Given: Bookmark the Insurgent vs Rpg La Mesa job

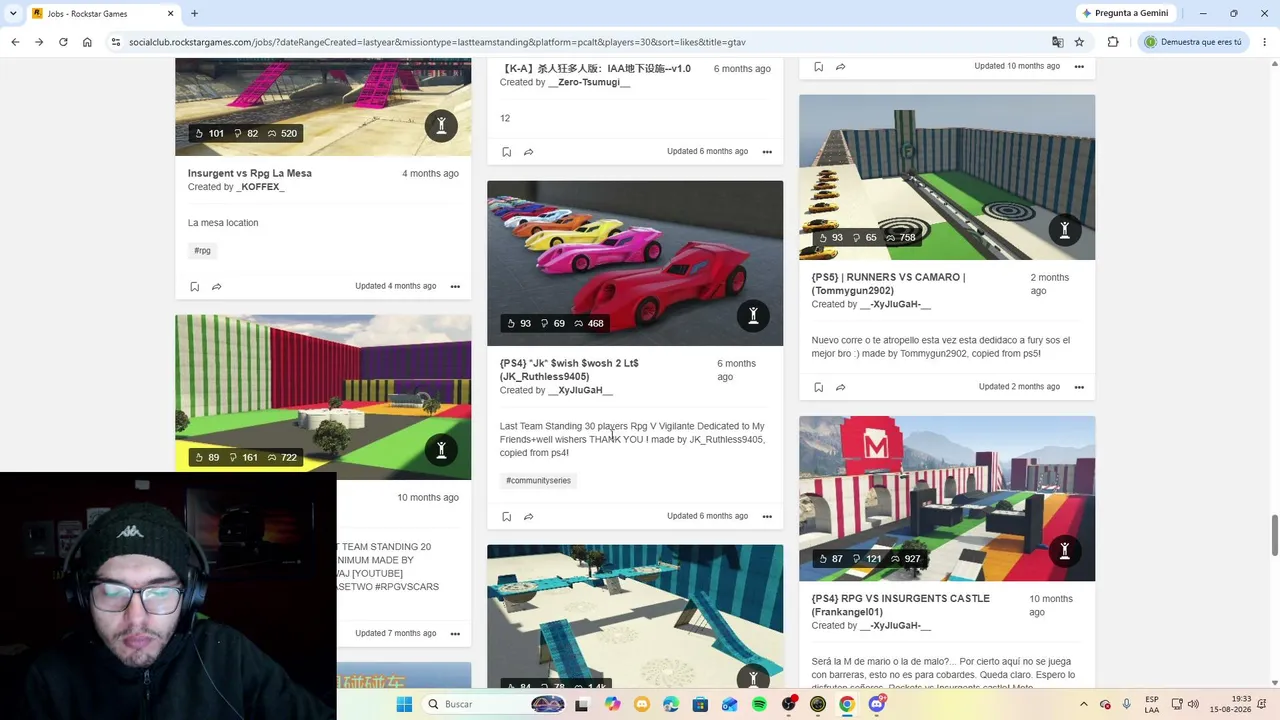Looking at the screenshot, I should [x=194, y=286].
